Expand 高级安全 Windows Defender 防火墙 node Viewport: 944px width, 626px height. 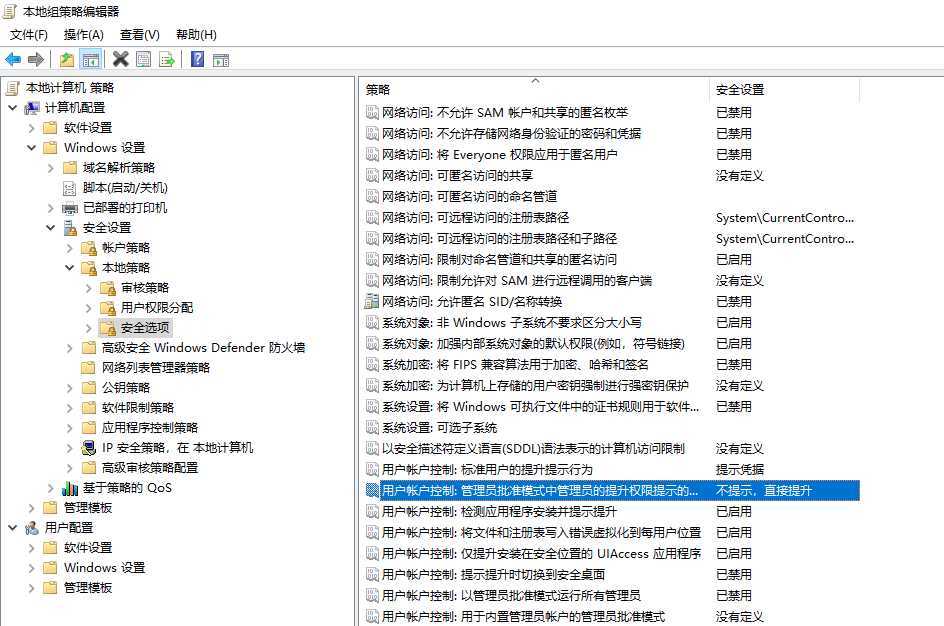pos(70,348)
